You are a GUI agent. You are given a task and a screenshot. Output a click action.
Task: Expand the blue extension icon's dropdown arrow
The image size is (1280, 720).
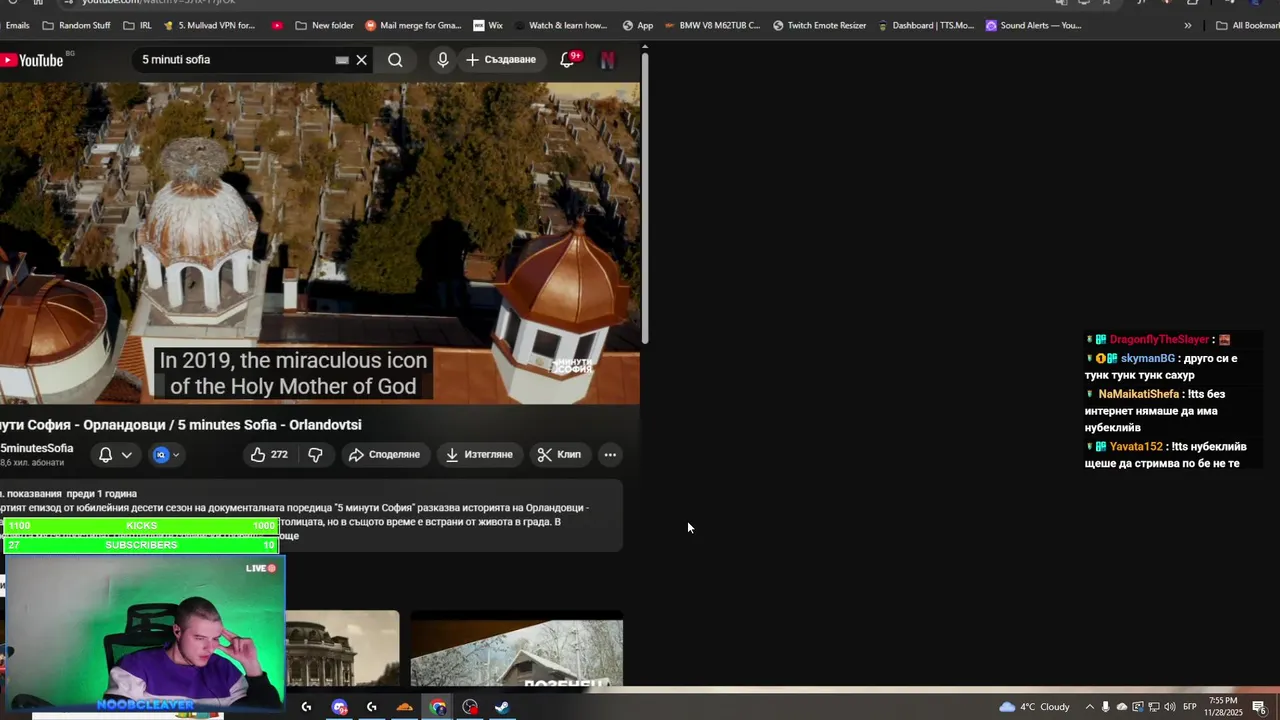176,455
